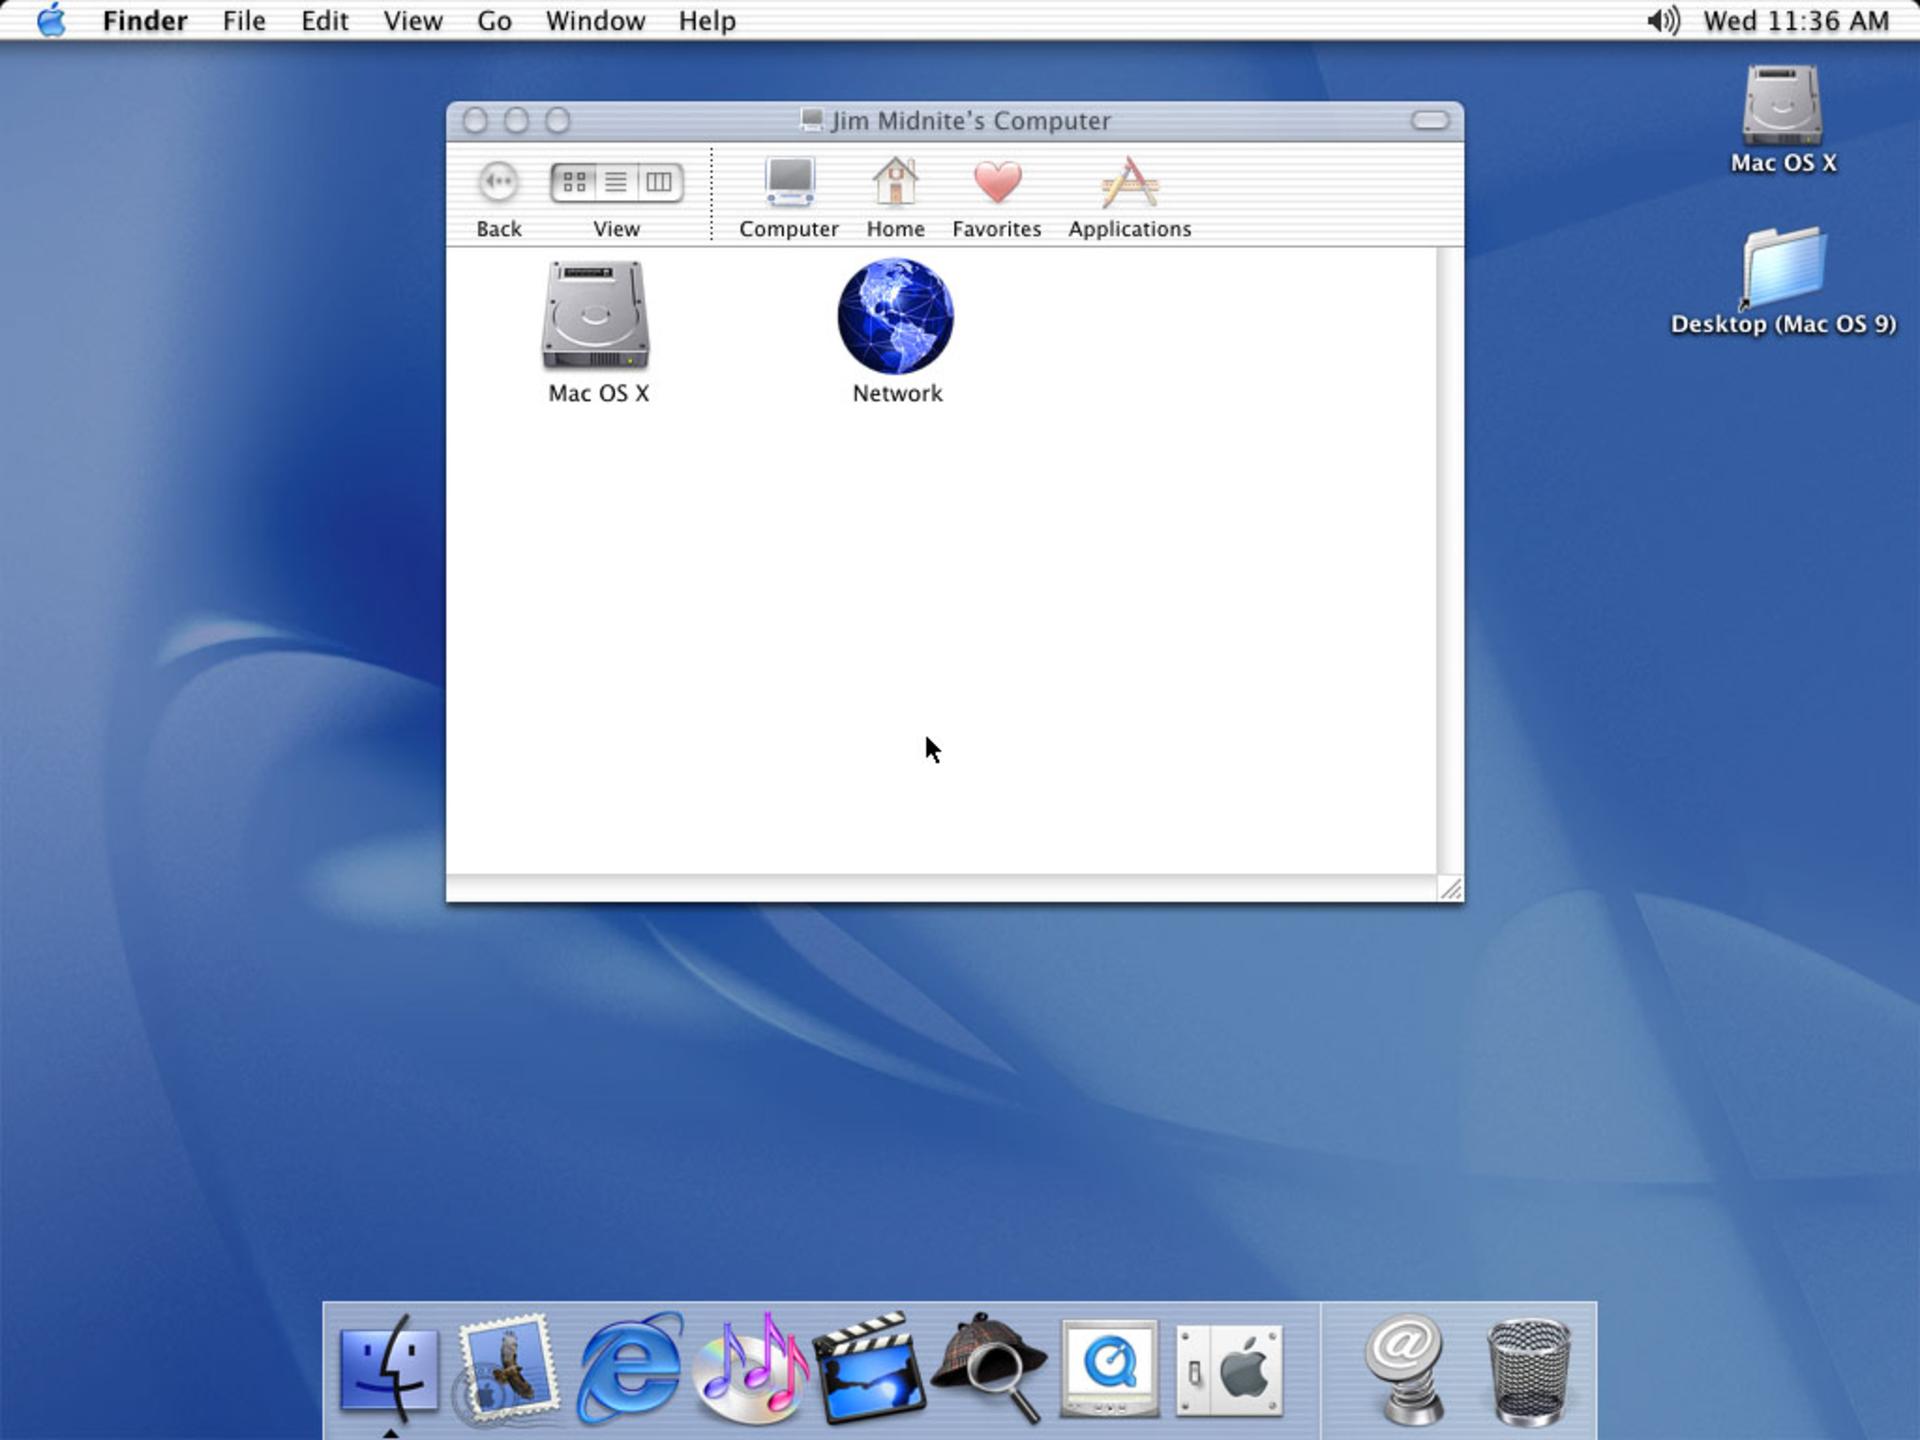Switch to icon view

(574, 182)
